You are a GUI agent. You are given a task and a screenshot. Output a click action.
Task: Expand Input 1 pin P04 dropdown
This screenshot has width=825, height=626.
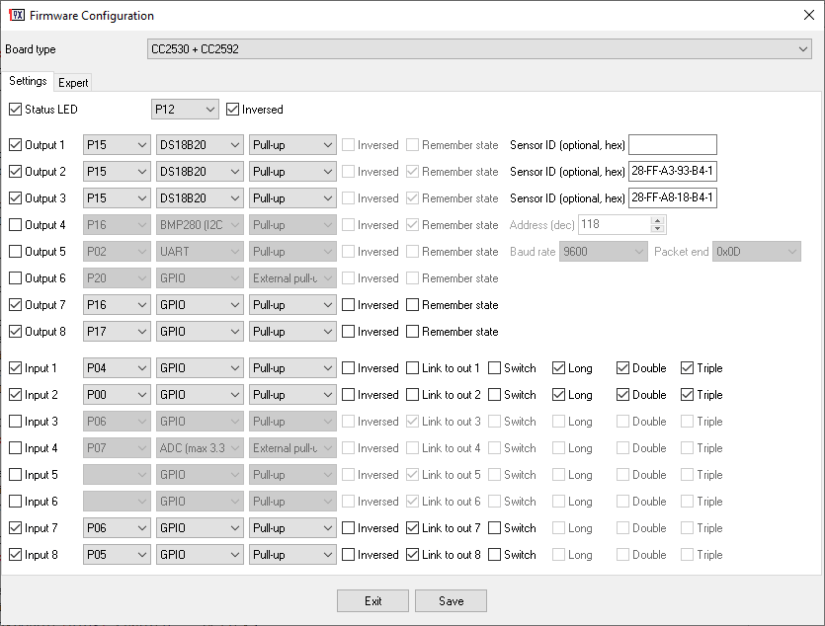tap(116, 368)
